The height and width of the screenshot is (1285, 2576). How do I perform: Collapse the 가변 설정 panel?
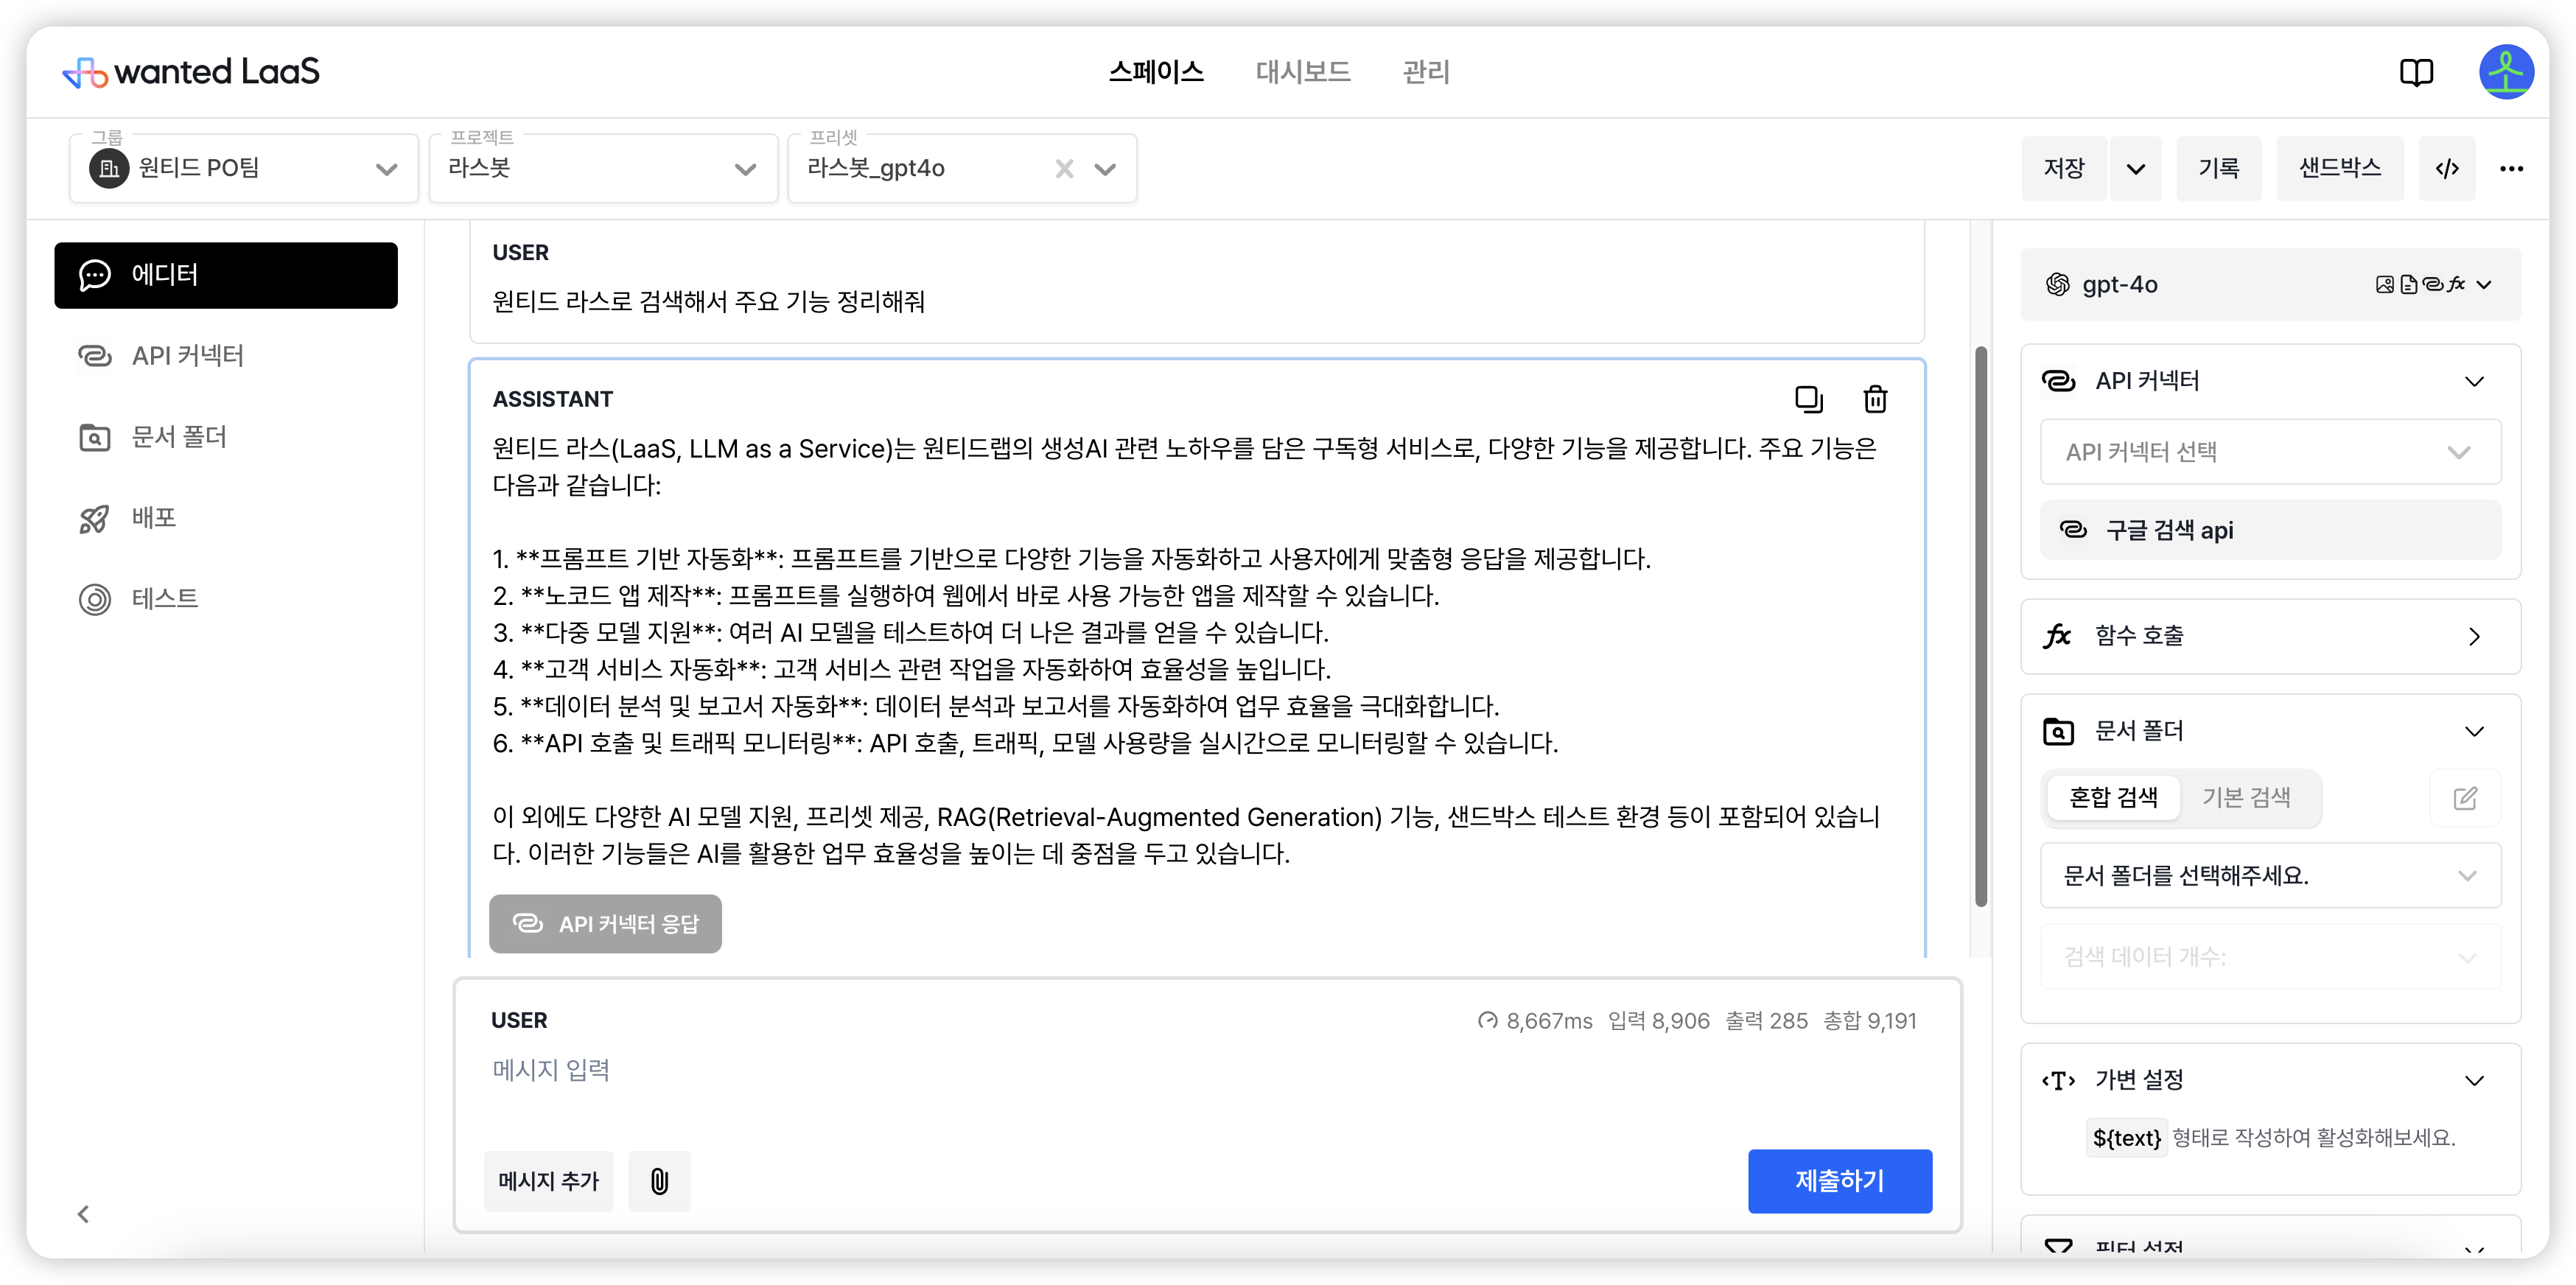tap(2474, 1080)
